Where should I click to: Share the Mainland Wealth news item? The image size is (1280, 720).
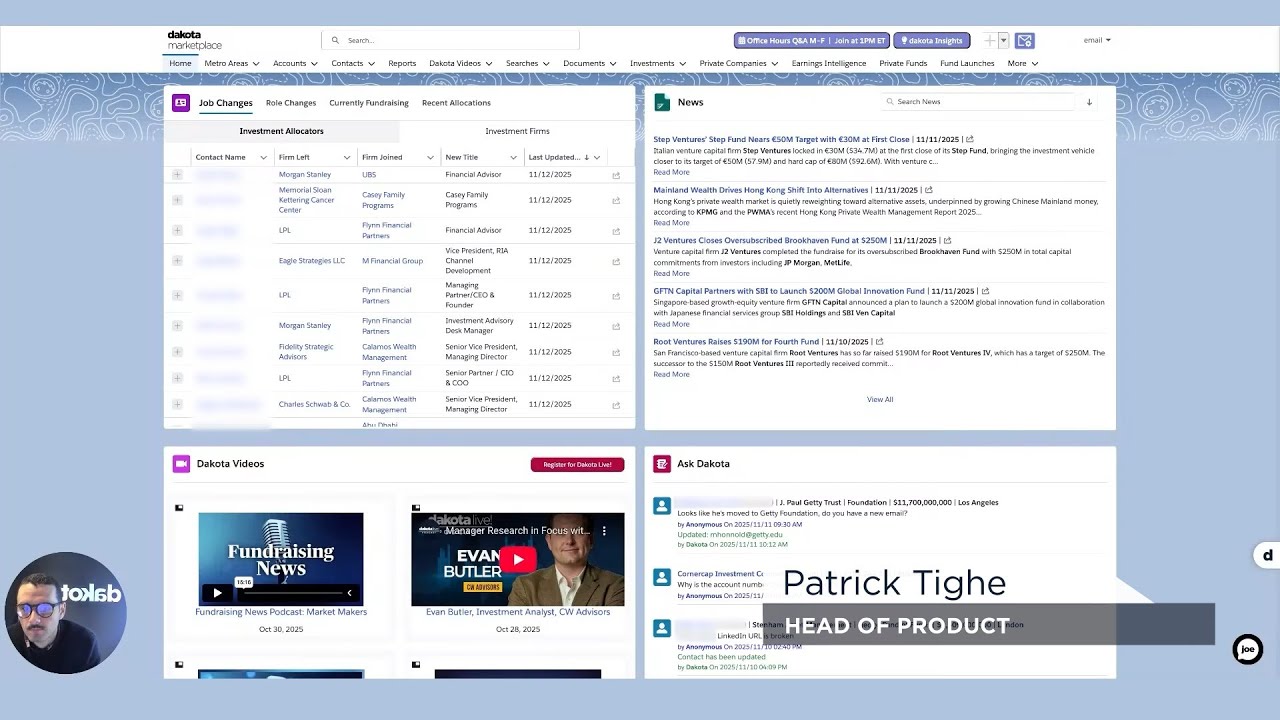928,190
